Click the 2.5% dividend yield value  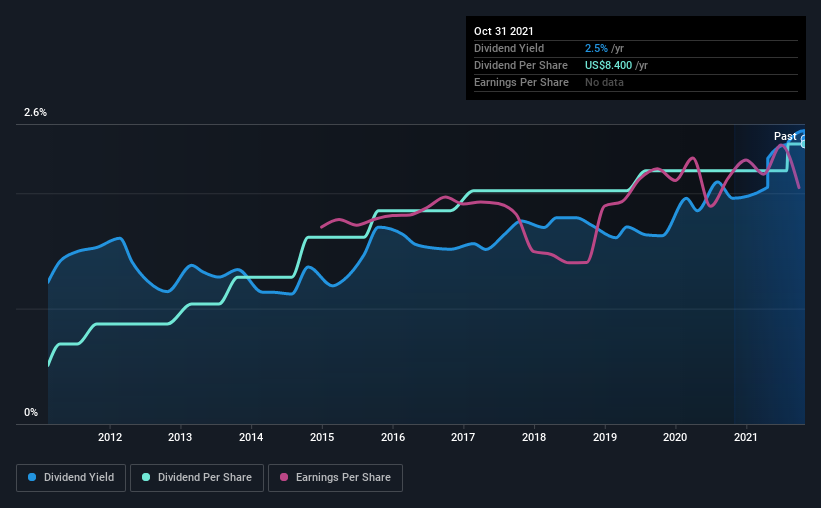click(596, 48)
